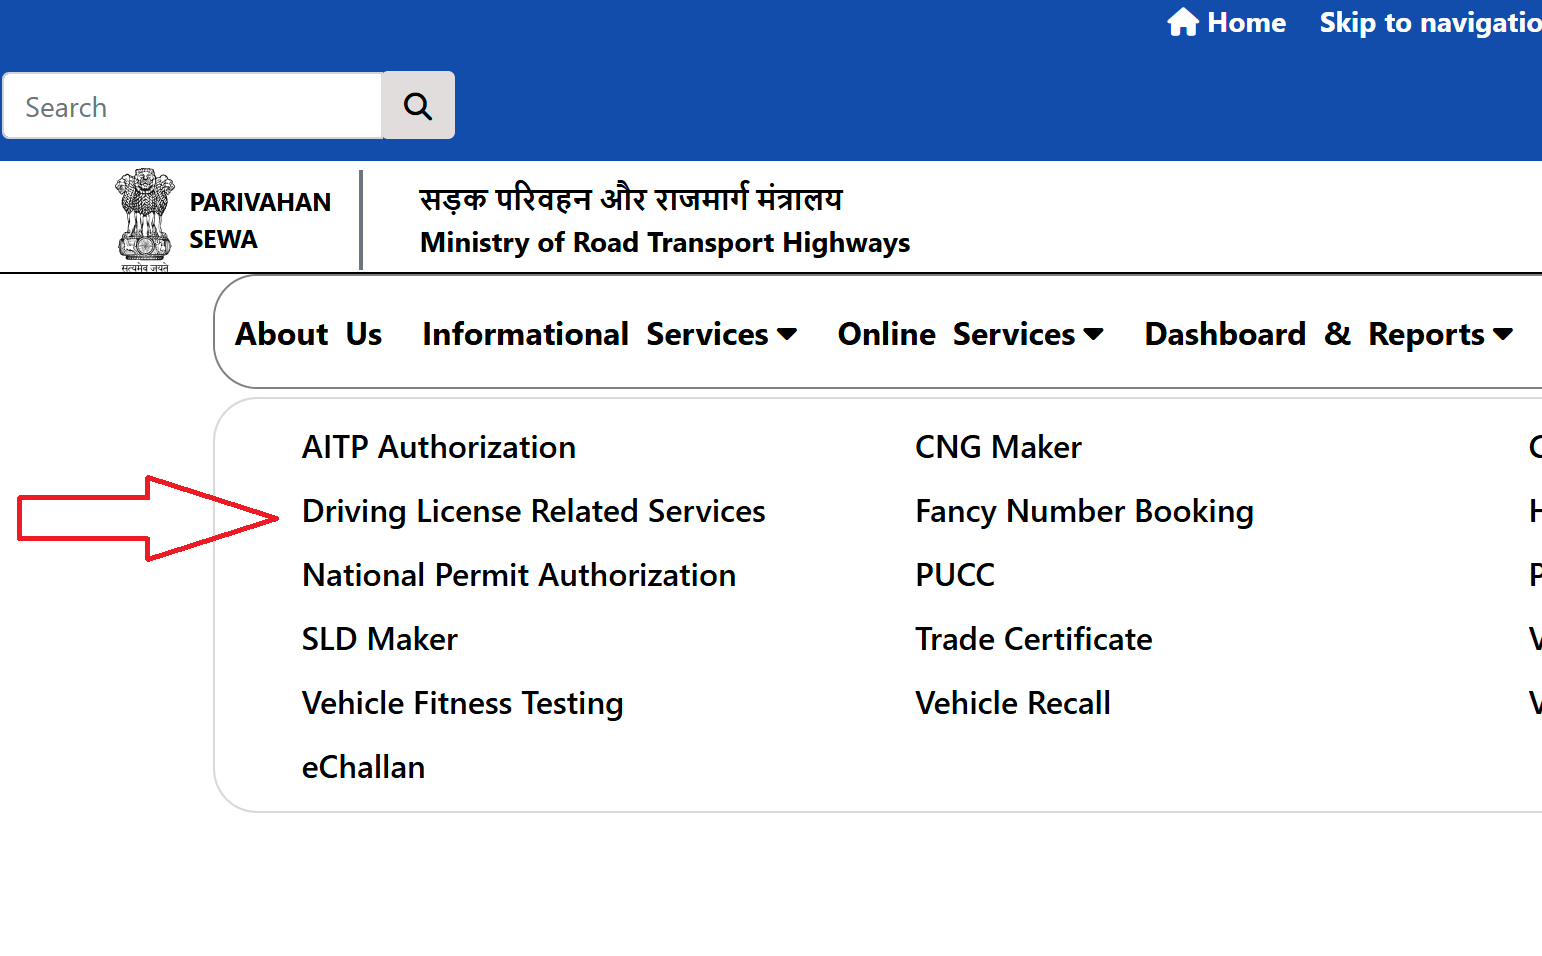Screen dimensions: 1542x956
Task: Open eChallan
Action: 363,767
